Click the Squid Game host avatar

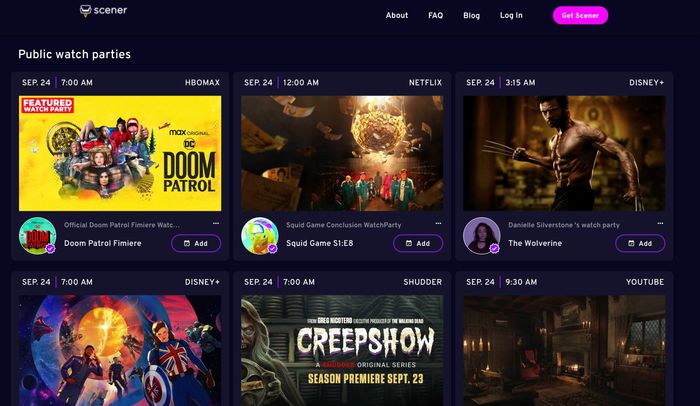pyautogui.click(x=260, y=236)
